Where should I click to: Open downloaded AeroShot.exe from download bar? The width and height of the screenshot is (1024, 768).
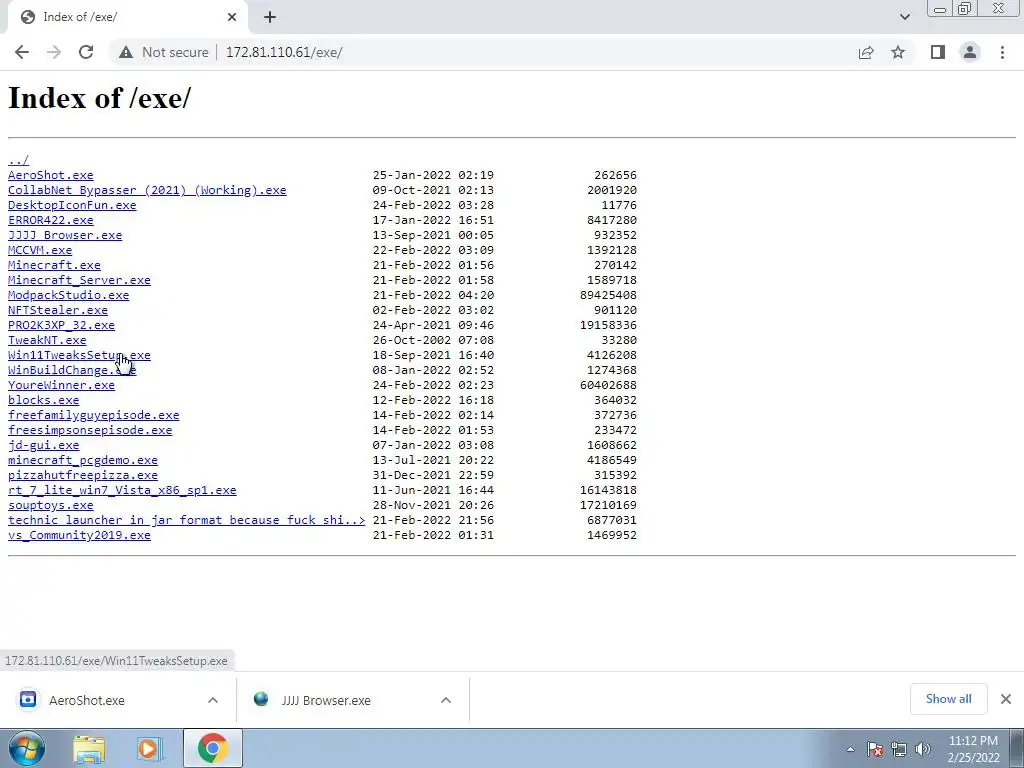[x=86, y=700]
